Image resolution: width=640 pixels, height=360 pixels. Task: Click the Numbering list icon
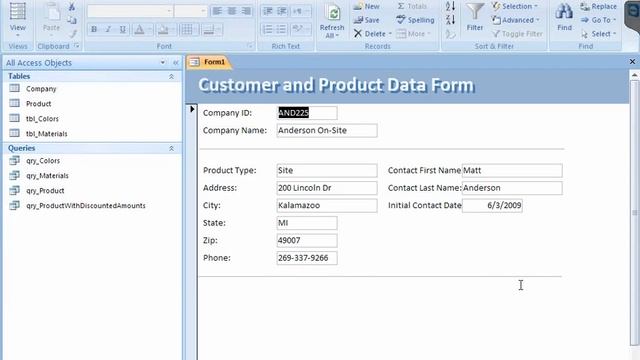267,29
